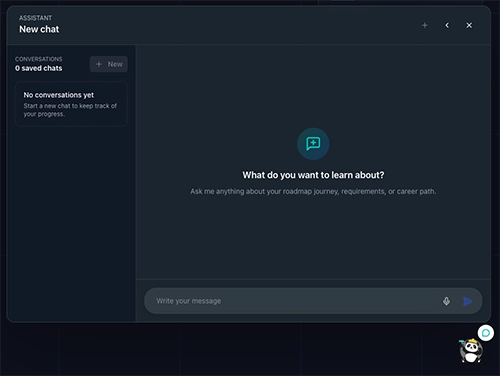Screen dimensions: 500x376
Task: Start a chat with the New button
Action: click(x=109, y=64)
